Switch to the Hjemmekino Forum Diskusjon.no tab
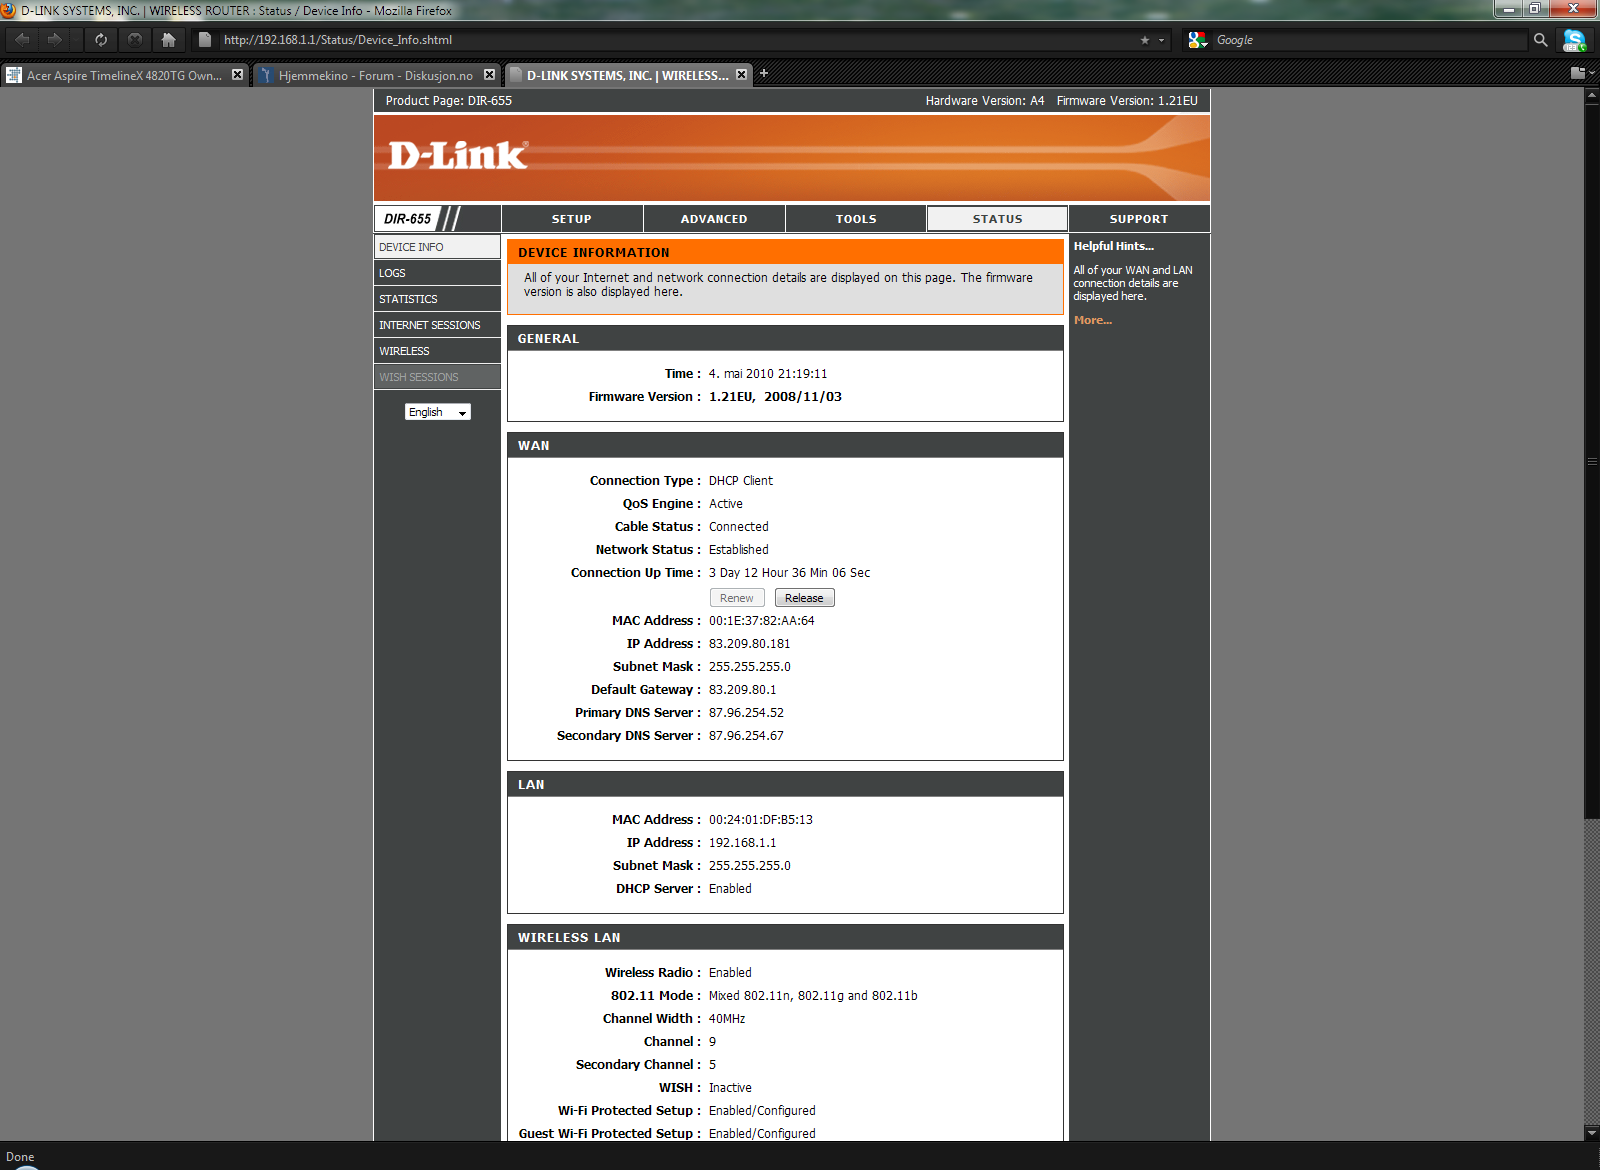The width and height of the screenshot is (1600, 1170). coord(376,75)
